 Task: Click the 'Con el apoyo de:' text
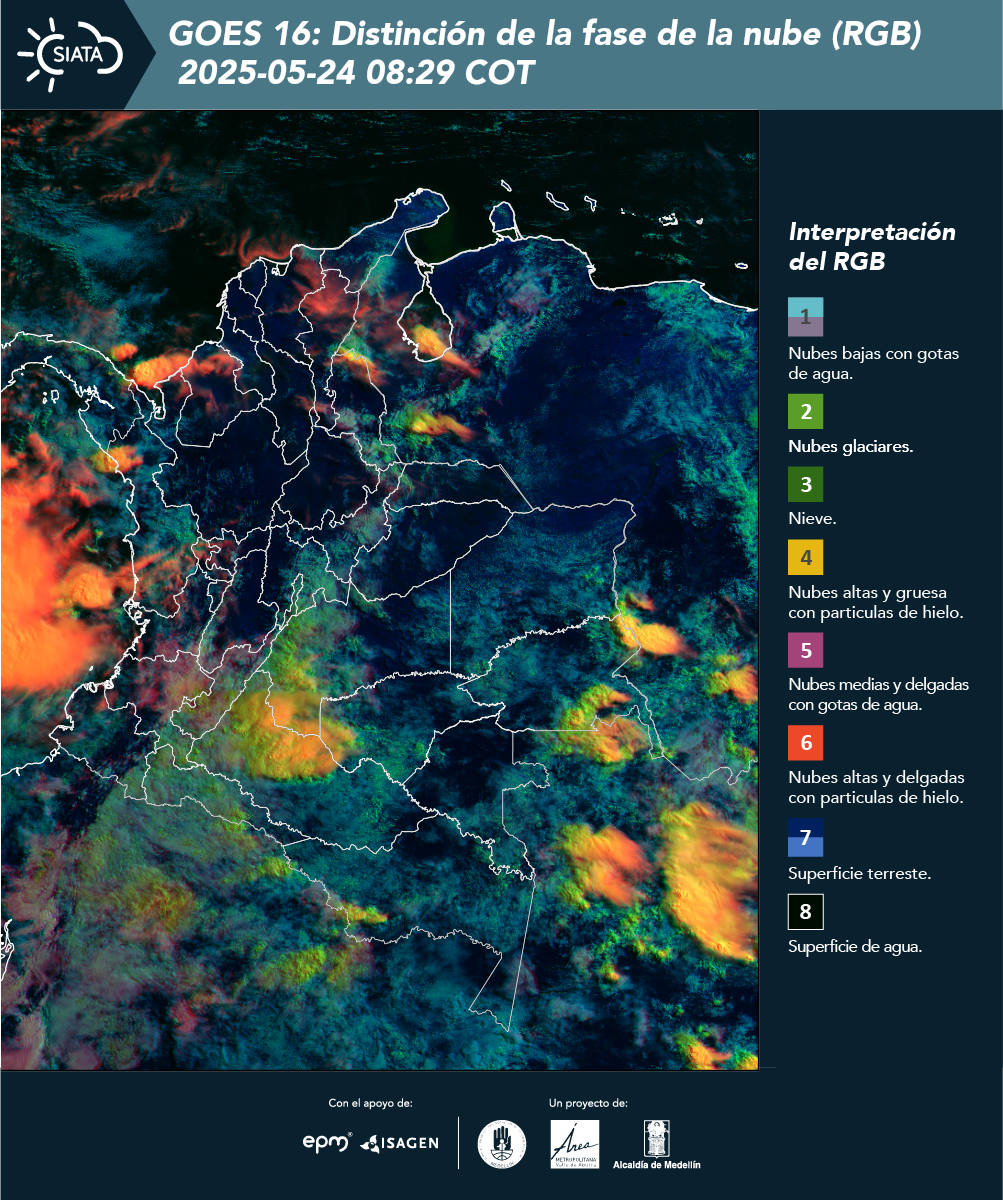click(x=370, y=1103)
